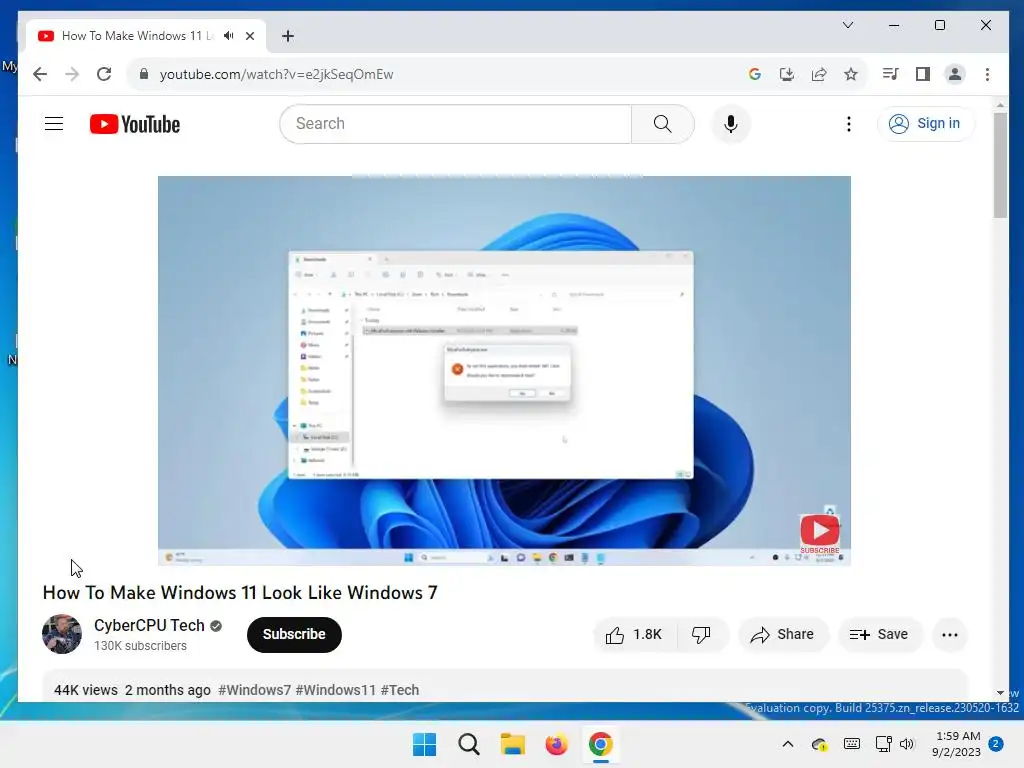
Task: Click the scrollbar down arrow
Action: coord(1000,693)
